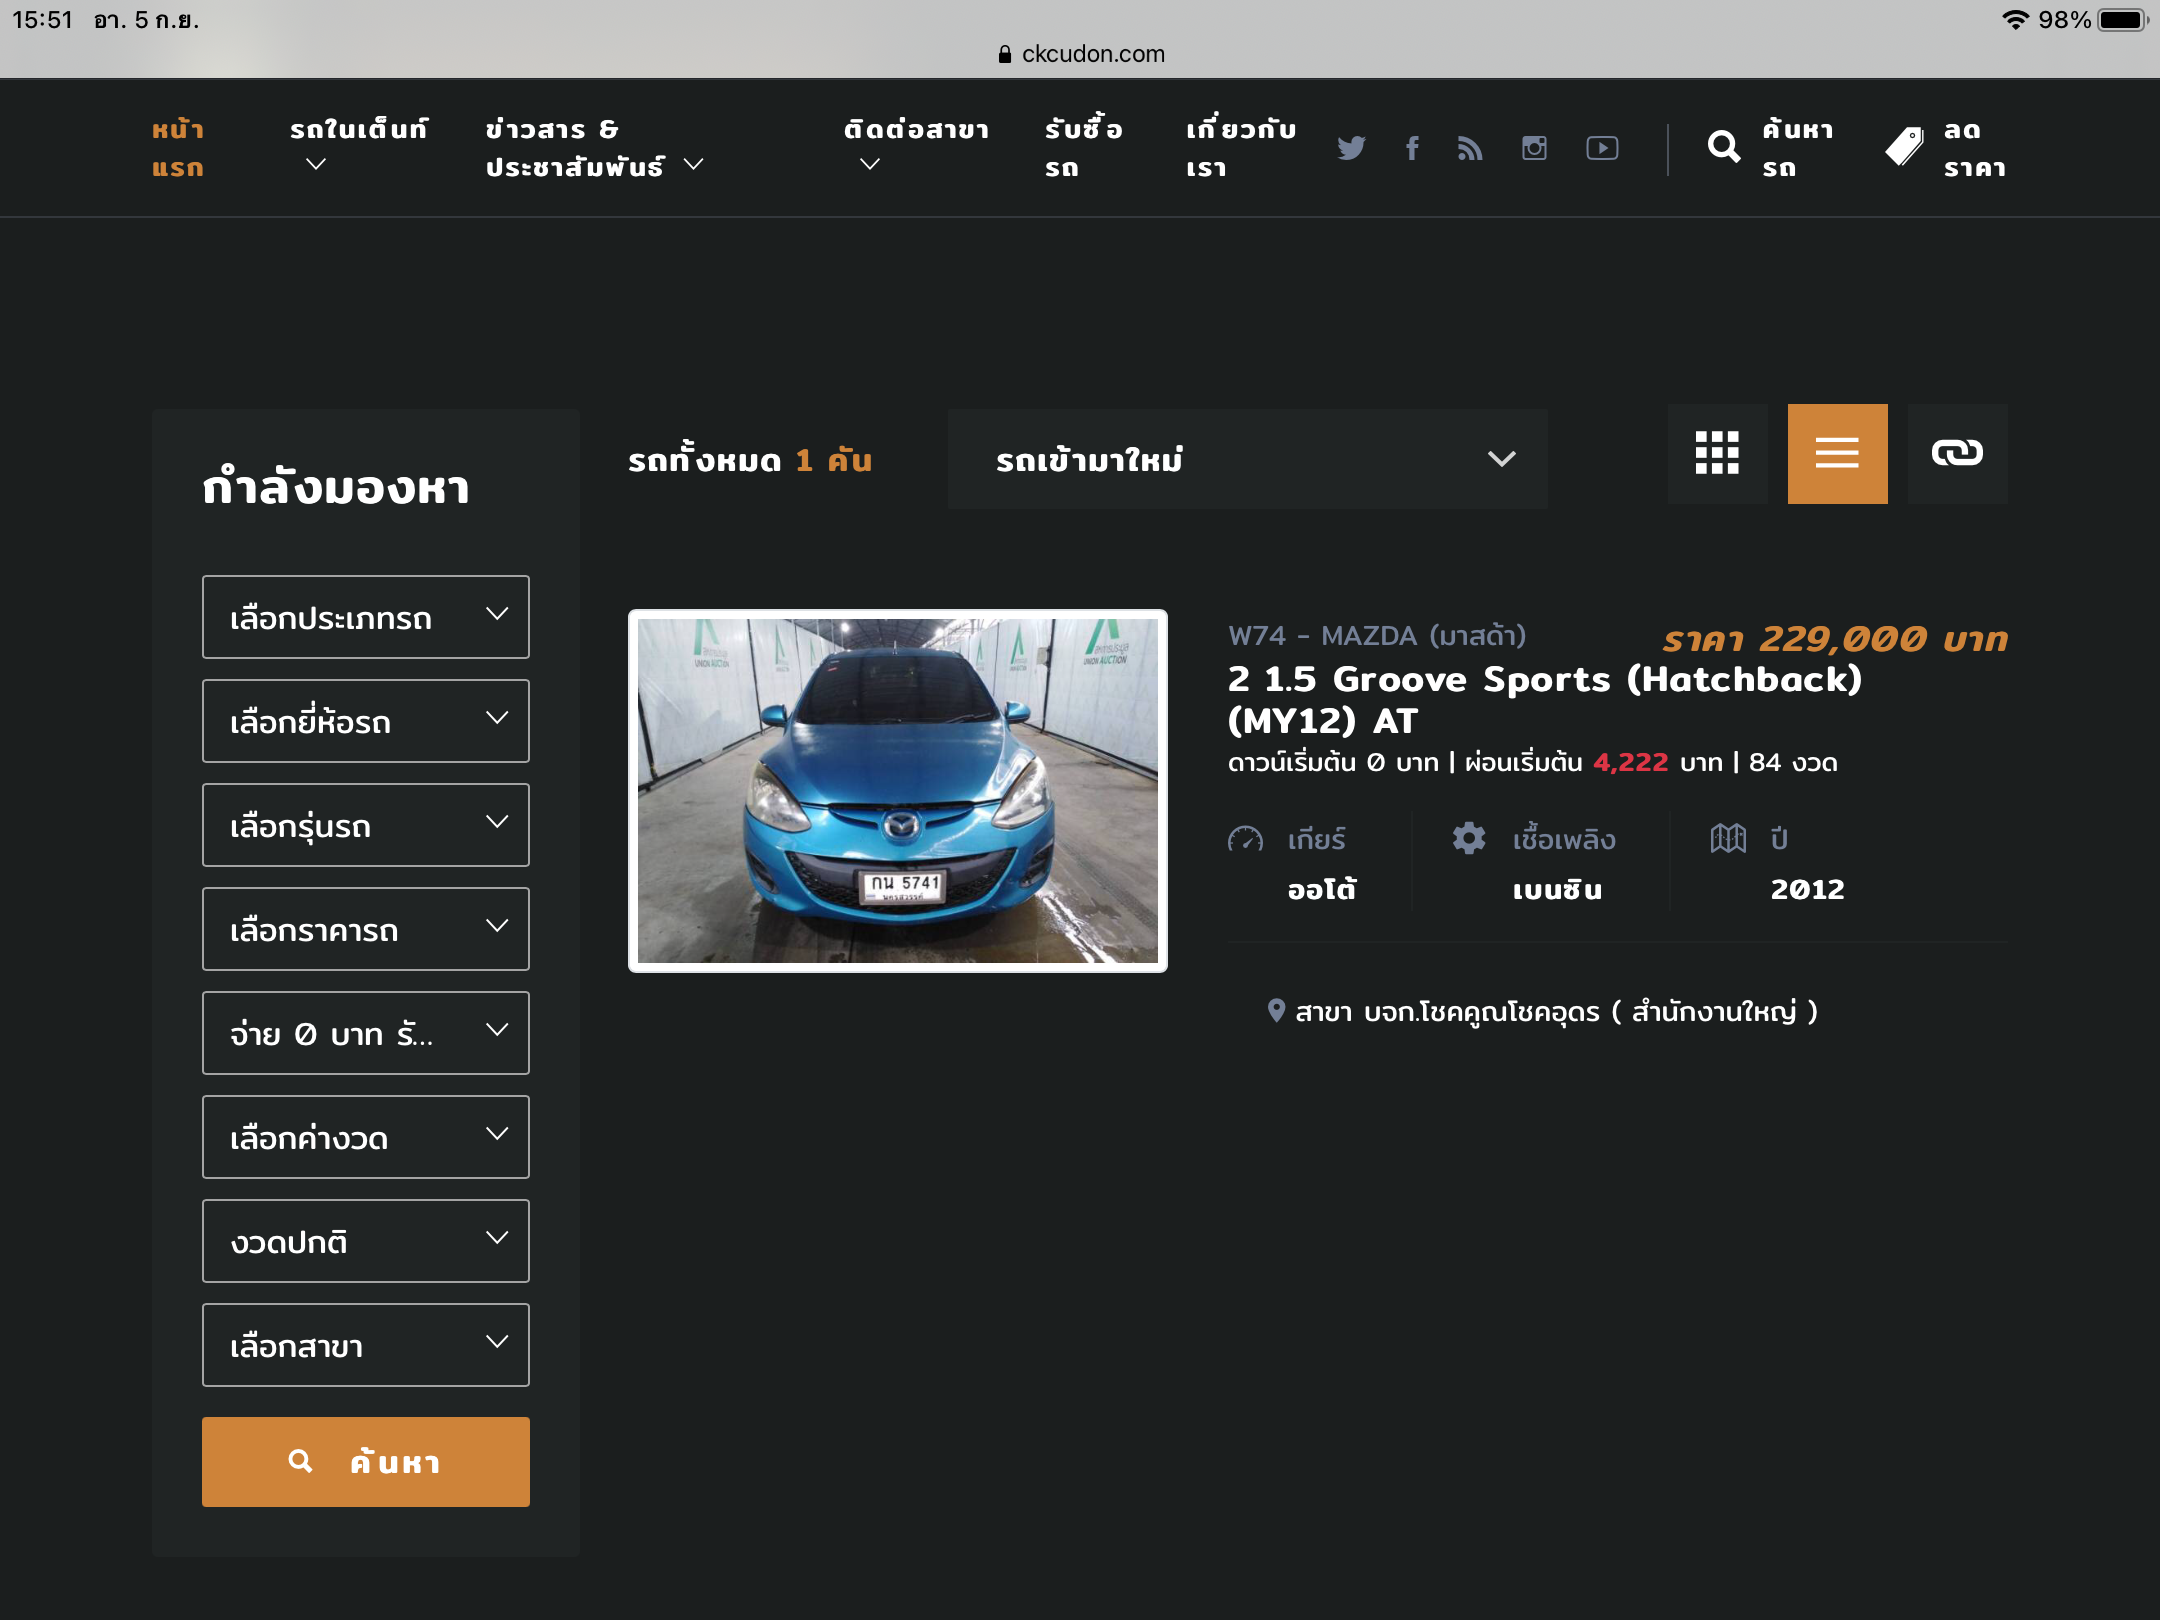Open the YouTube icon link
2160x1620 pixels.
[1602, 148]
